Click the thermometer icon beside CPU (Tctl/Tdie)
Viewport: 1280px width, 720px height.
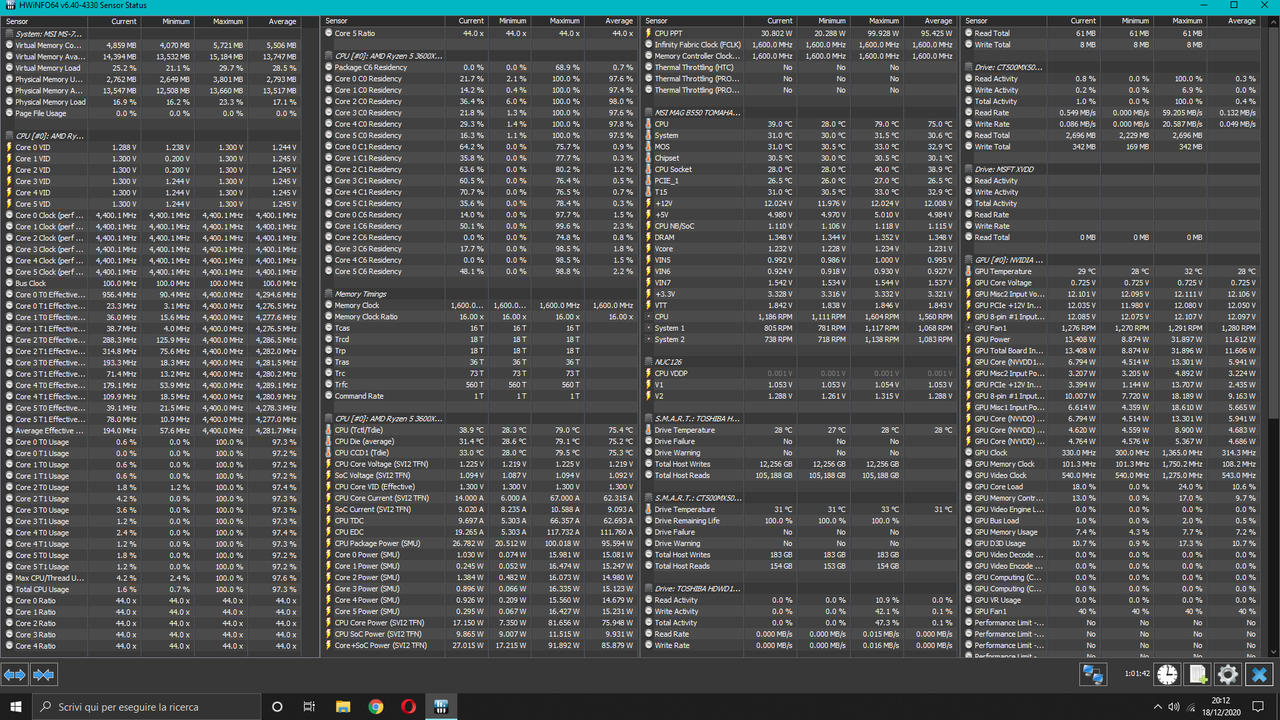tap(329, 430)
